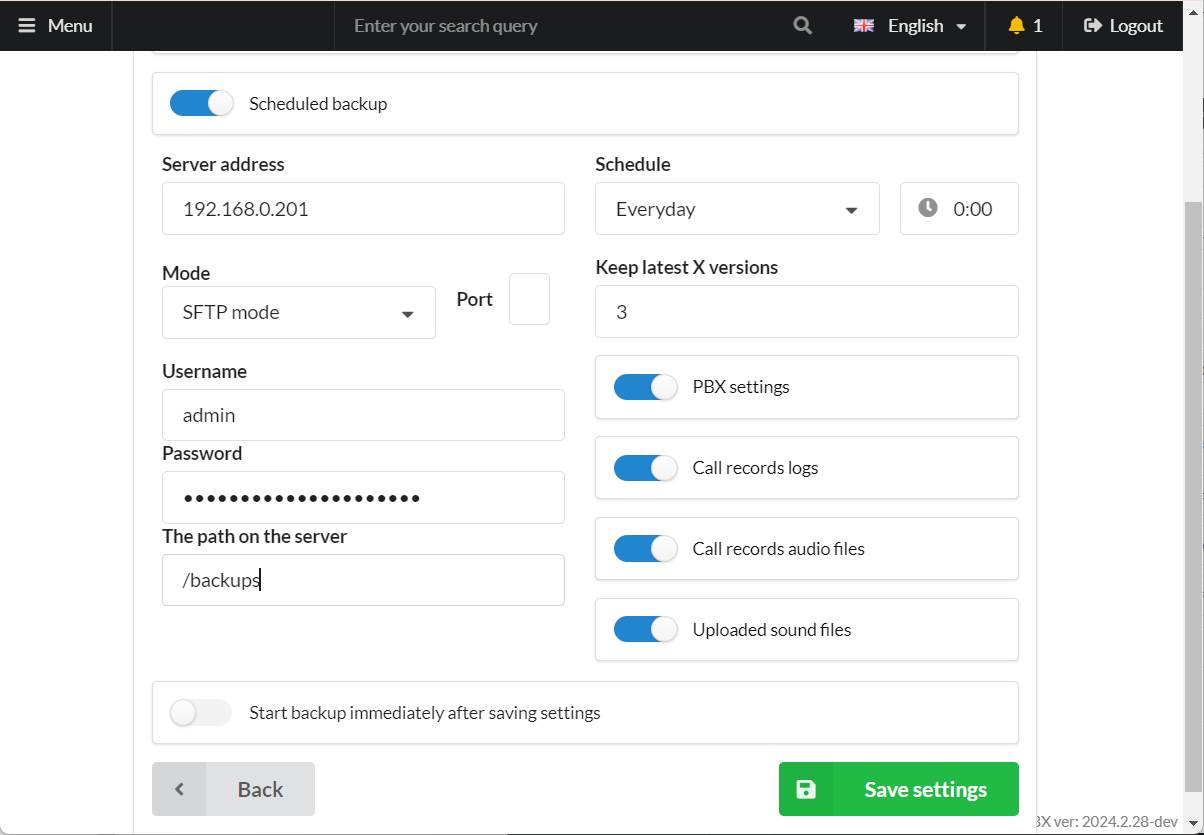Click the clock icon in time field
1204x835 pixels.
(928, 208)
